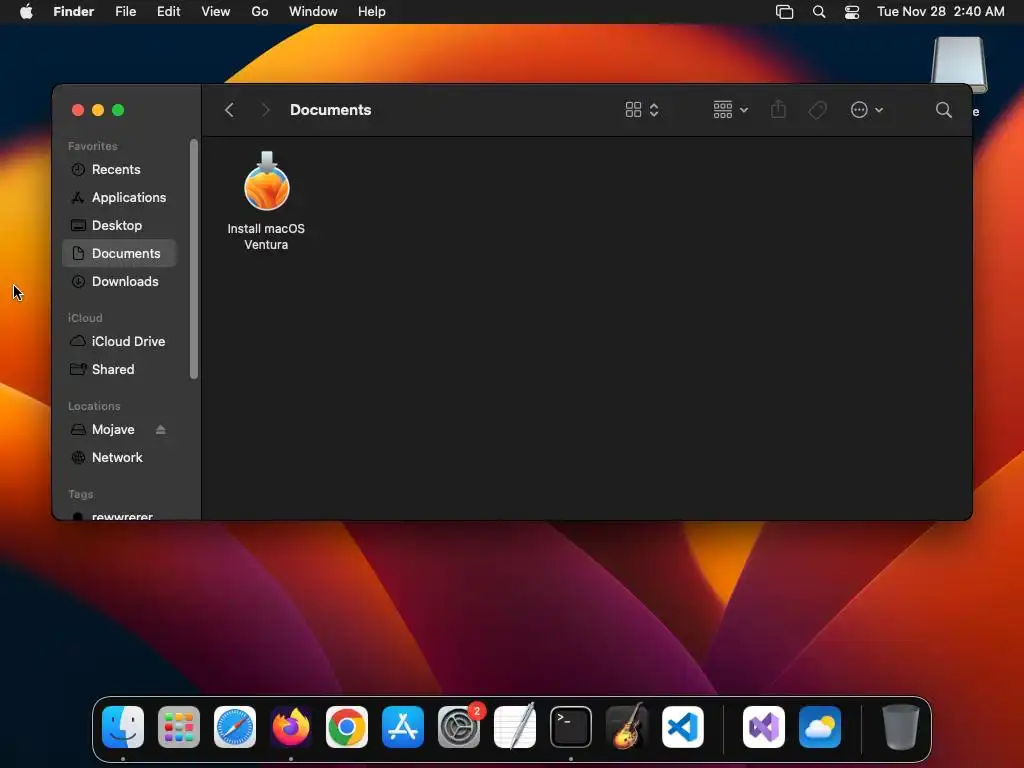Open Visual Studio purple icon in Dock
Image resolution: width=1024 pixels, height=768 pixels.
764,727
